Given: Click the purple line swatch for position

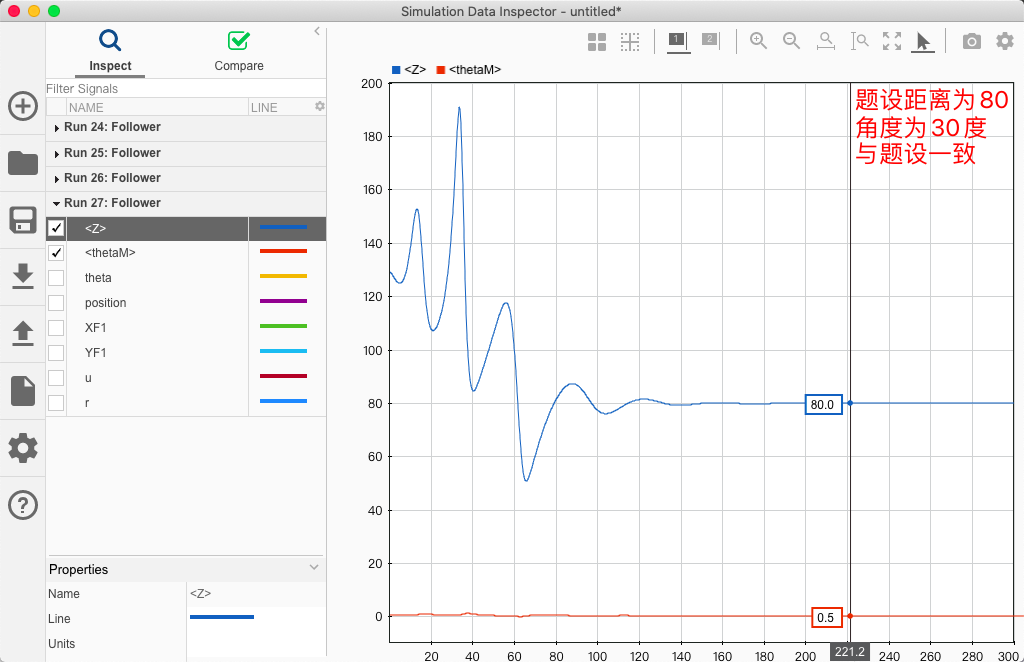Looking at the screenshot, I should point(283,301).
